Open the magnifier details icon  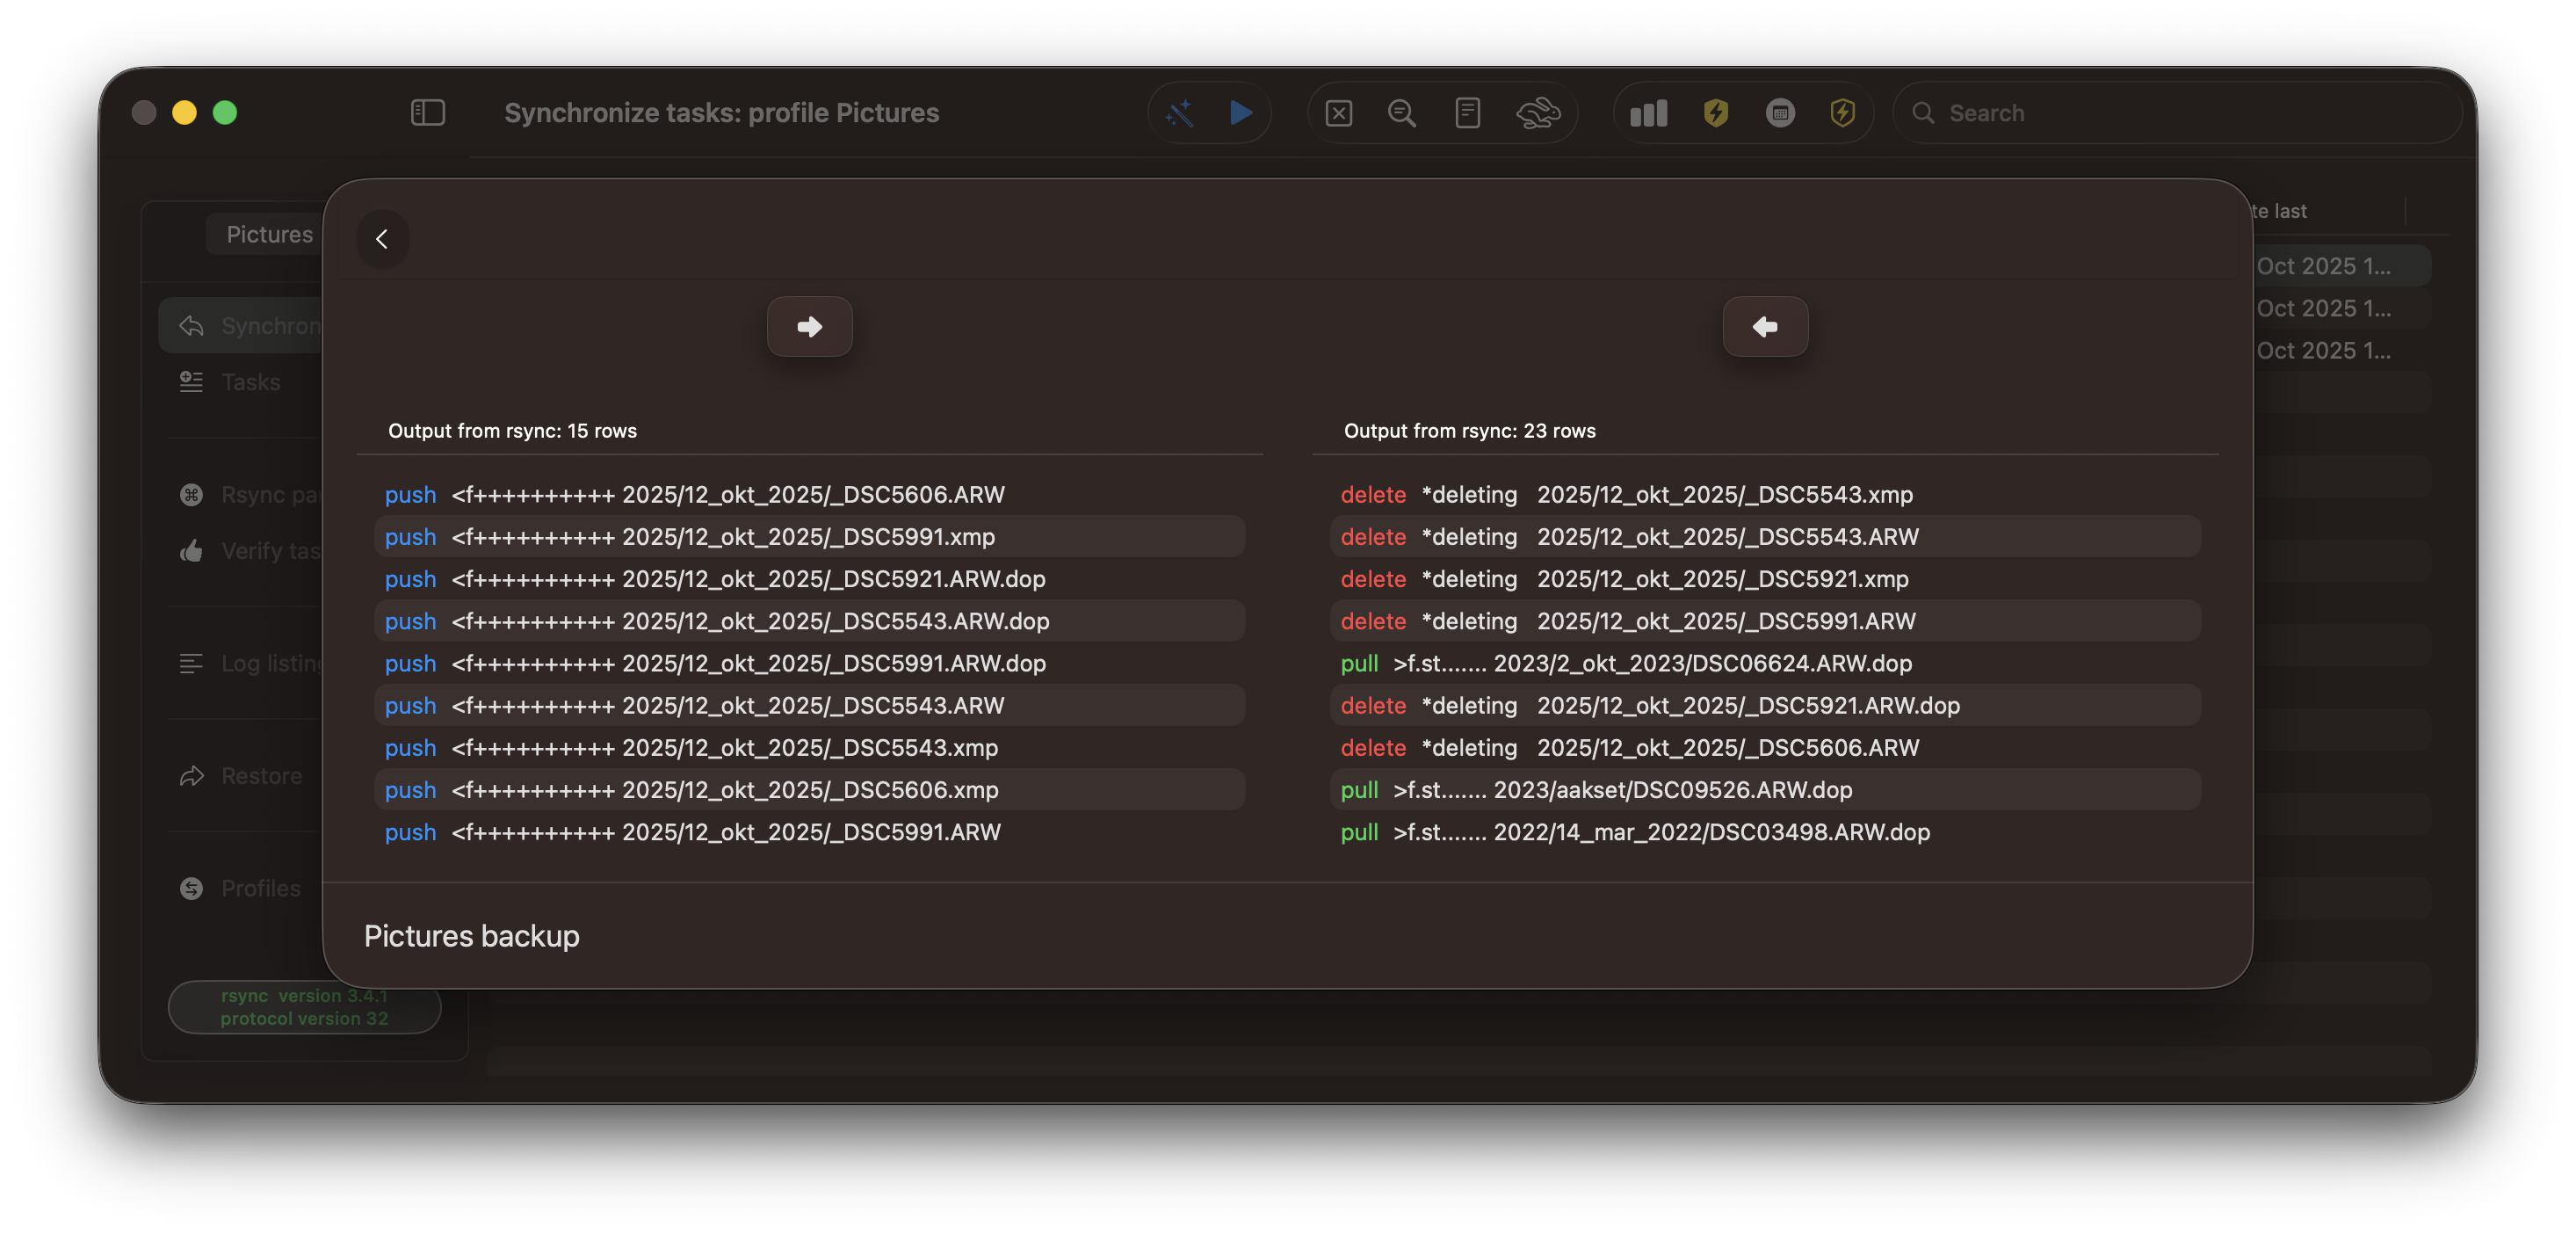point(1401,113)
